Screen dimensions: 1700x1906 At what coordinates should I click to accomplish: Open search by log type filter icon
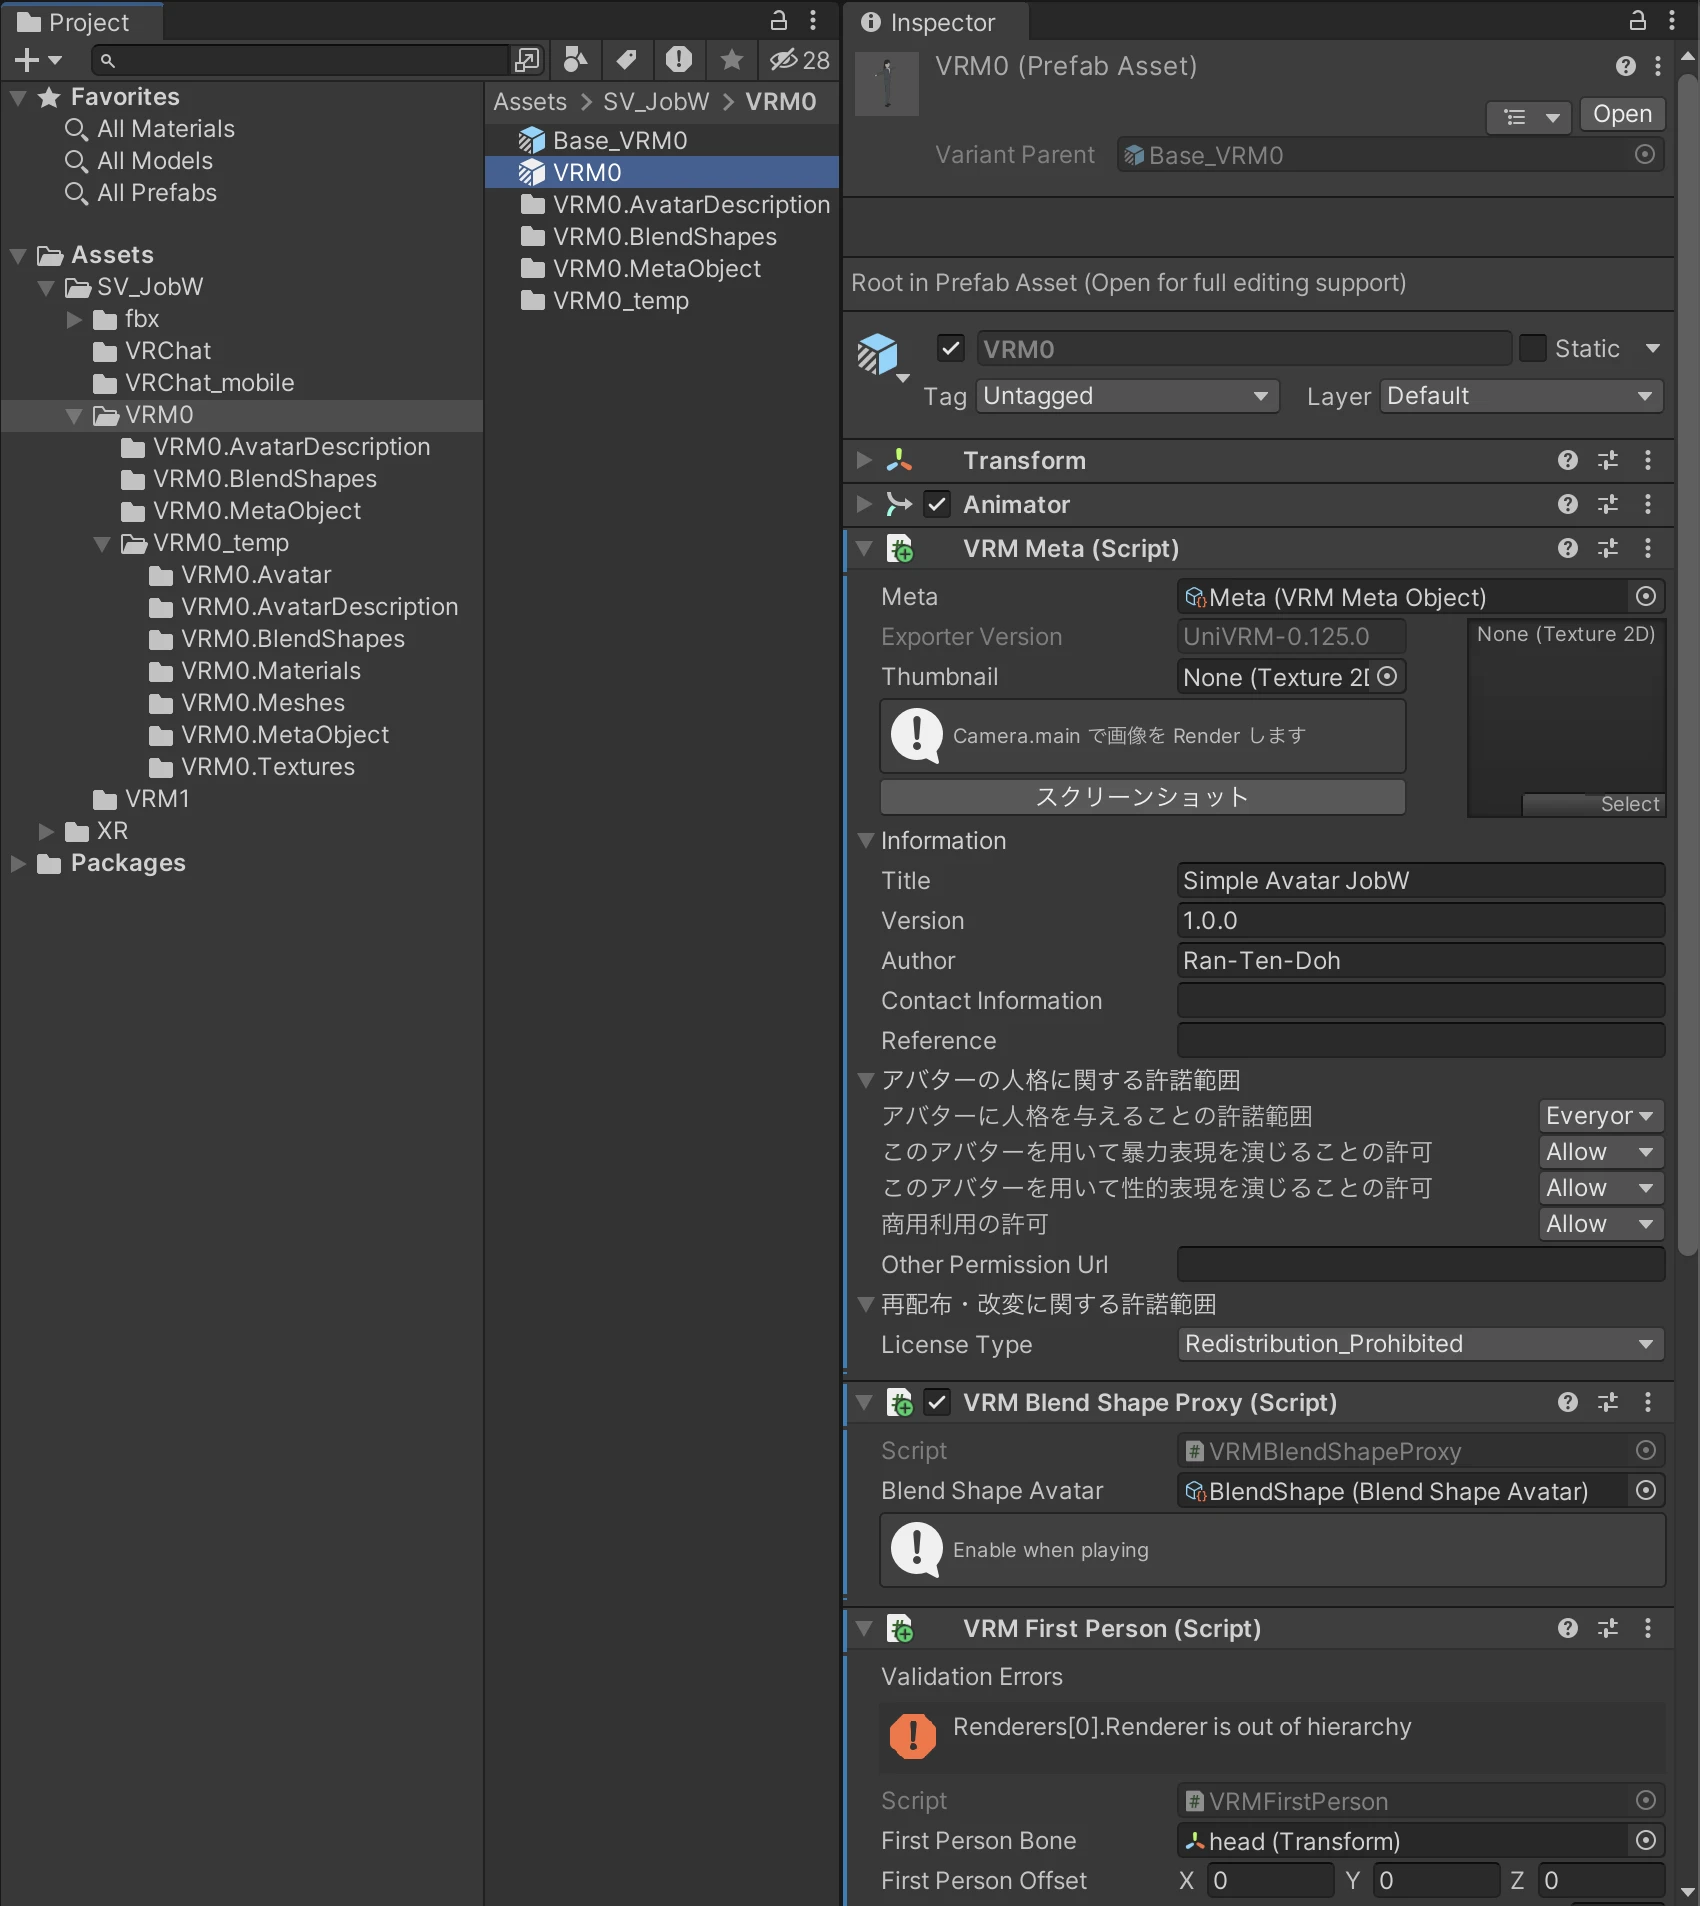pos(679,60)
